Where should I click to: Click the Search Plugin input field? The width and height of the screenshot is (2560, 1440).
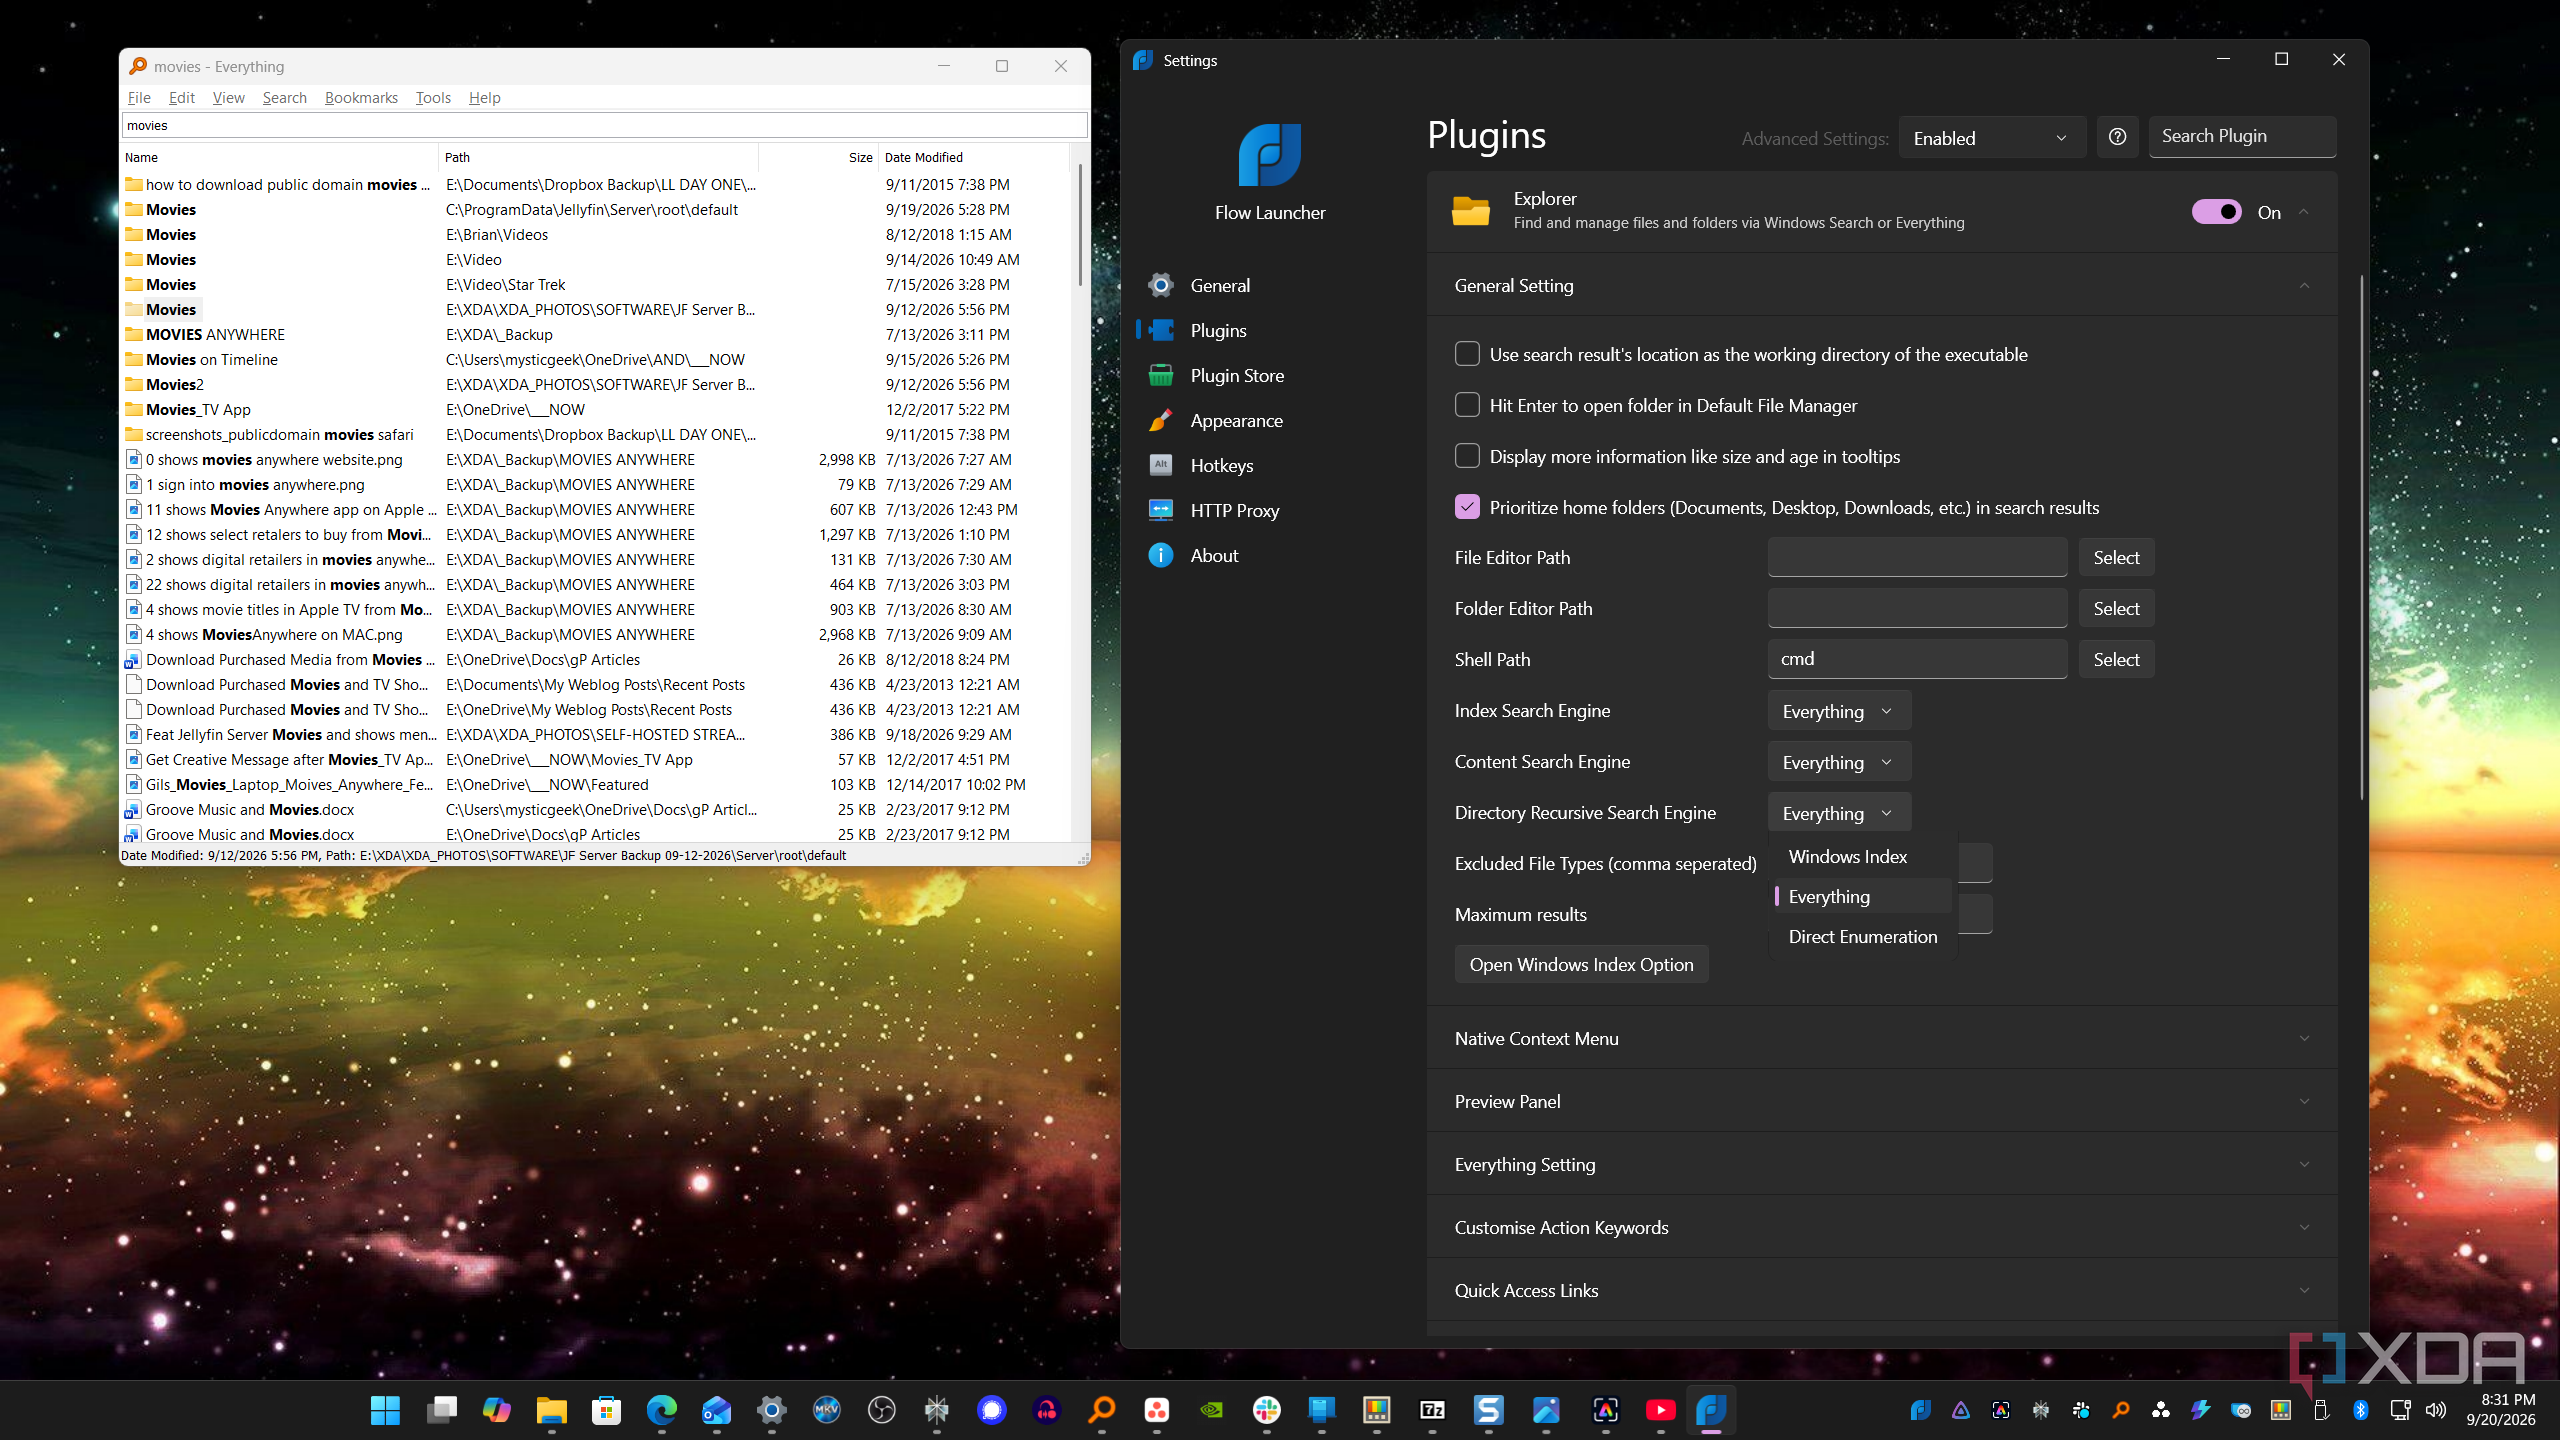tap(2242, 137)
